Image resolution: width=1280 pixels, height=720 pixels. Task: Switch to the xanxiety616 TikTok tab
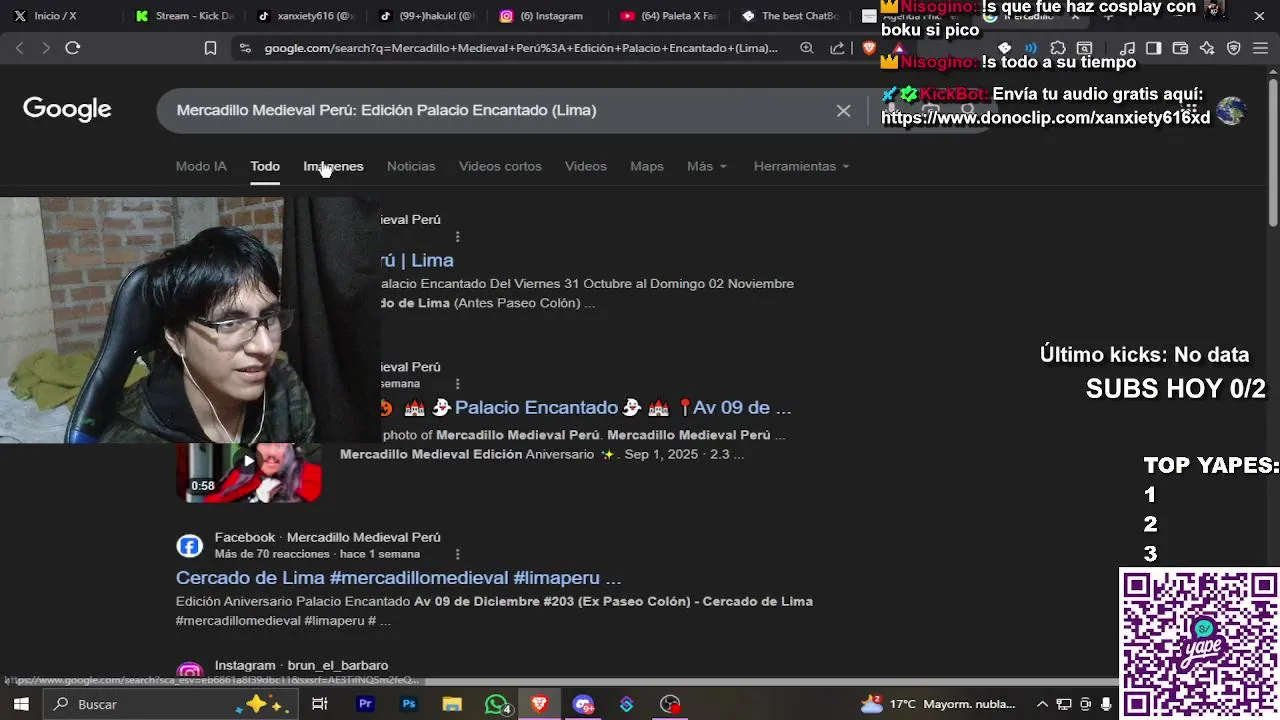click(x=306, y=16)
